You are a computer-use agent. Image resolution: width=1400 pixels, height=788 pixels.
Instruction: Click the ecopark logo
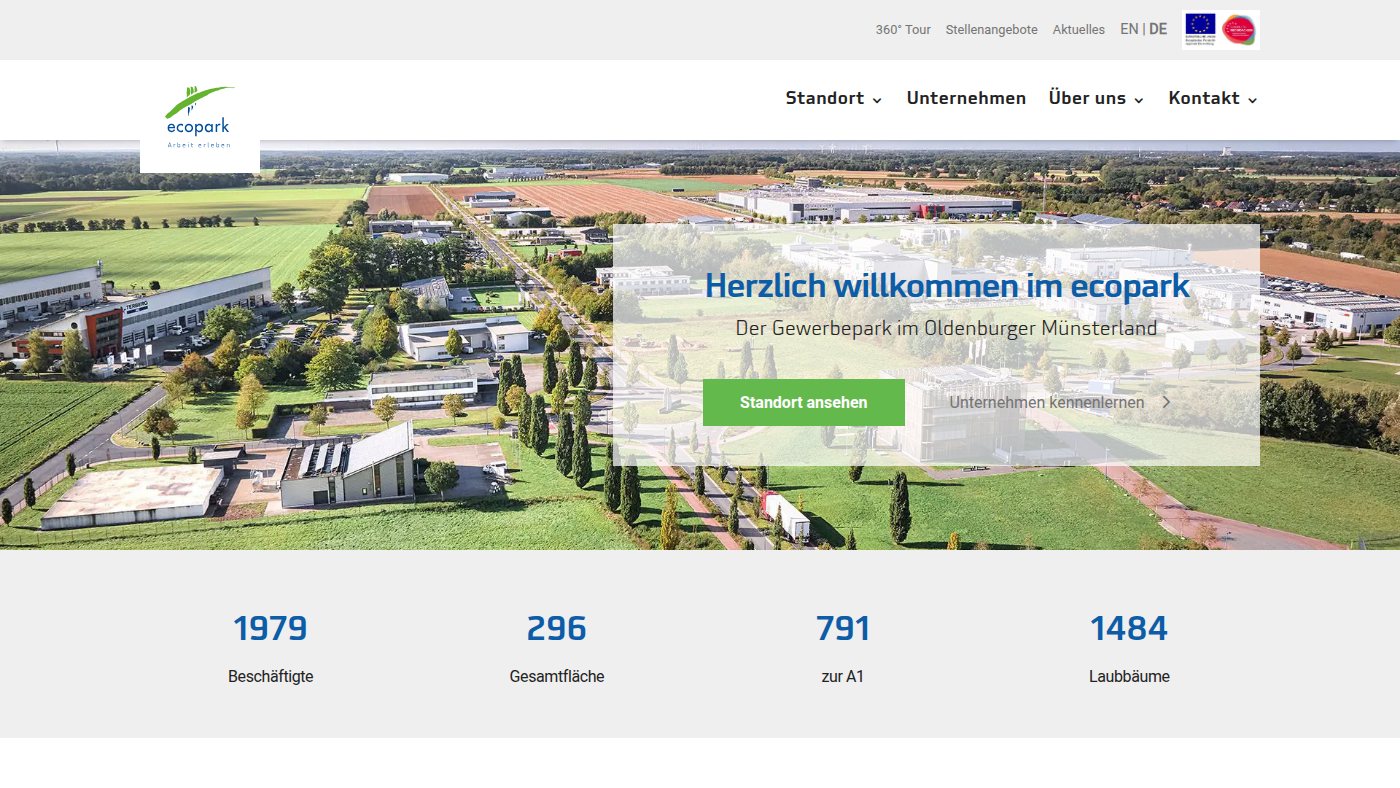[200, 117]
